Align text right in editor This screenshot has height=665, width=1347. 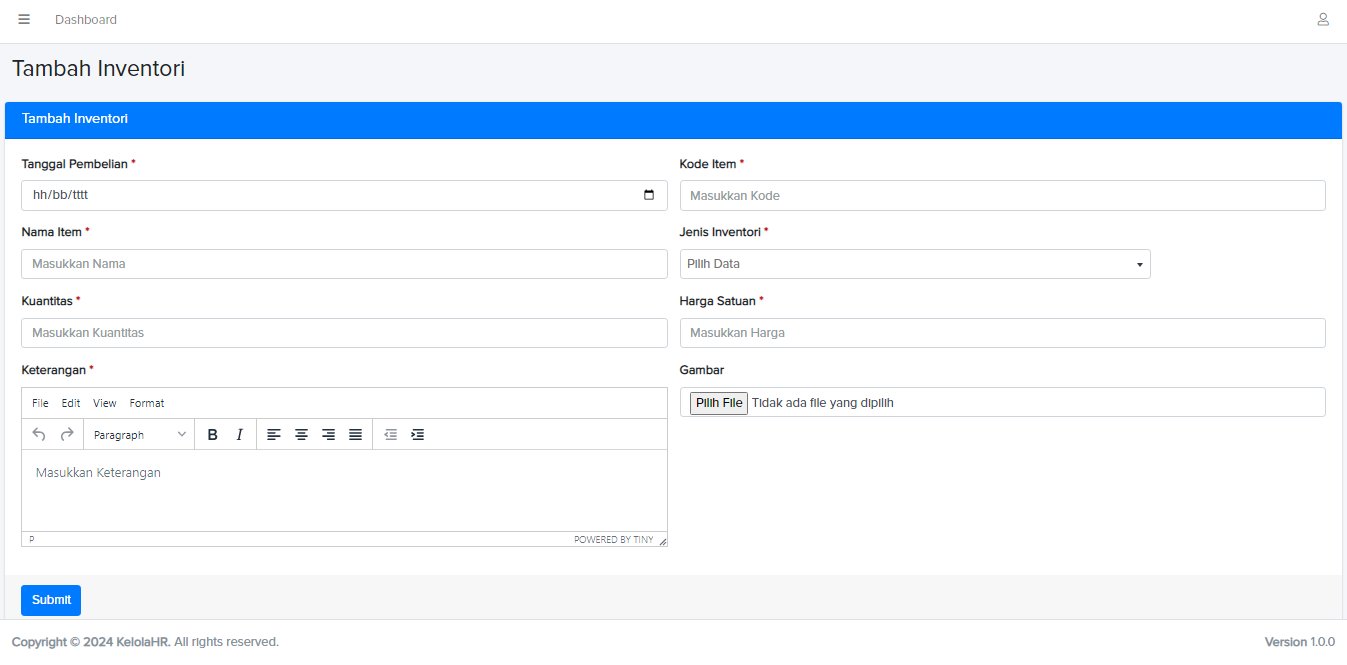[x=328, y=435]
